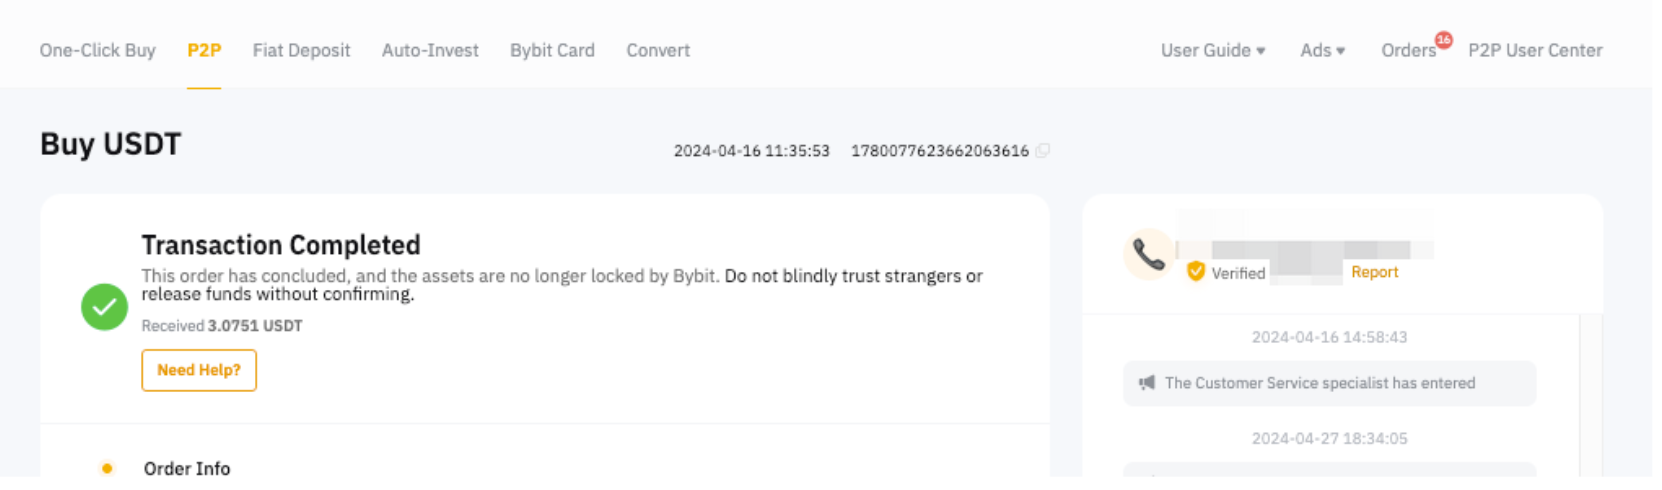The height and width of the screenshot is (490, 1662).
Task: Click the green completed checkmark icon
Action: coord(104,307)
